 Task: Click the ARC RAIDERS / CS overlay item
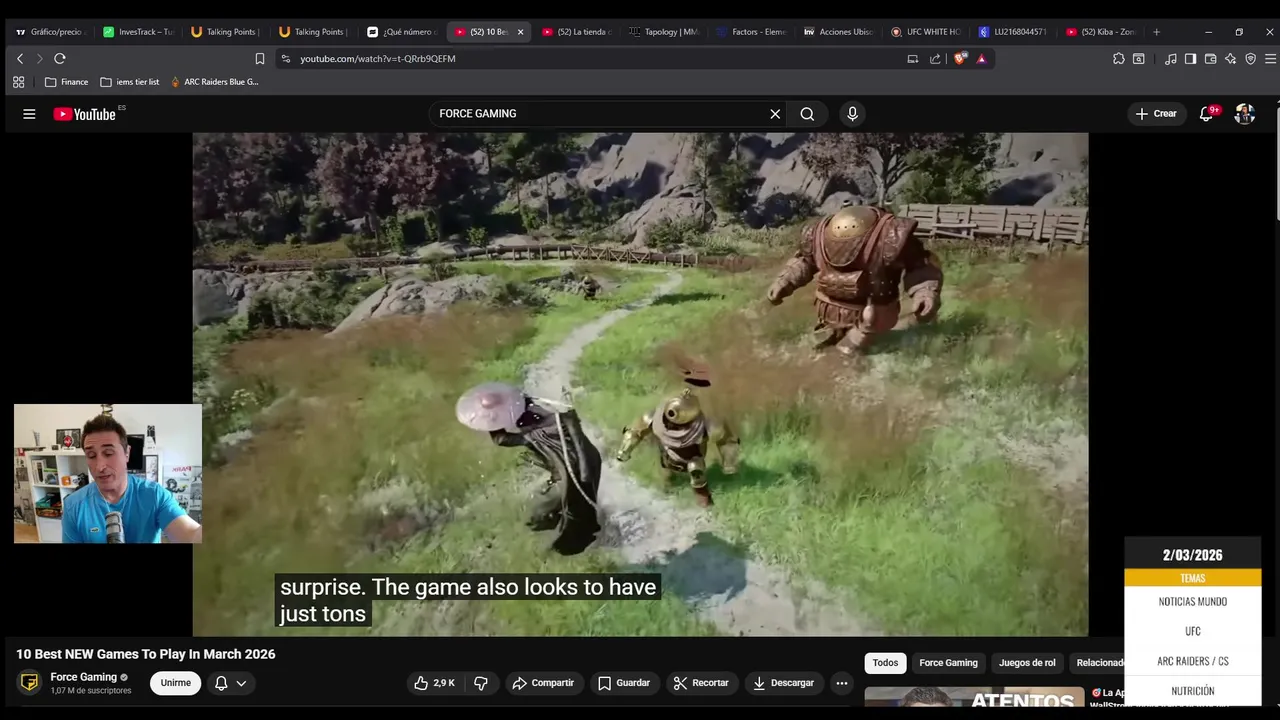(x=1192, y=661)
